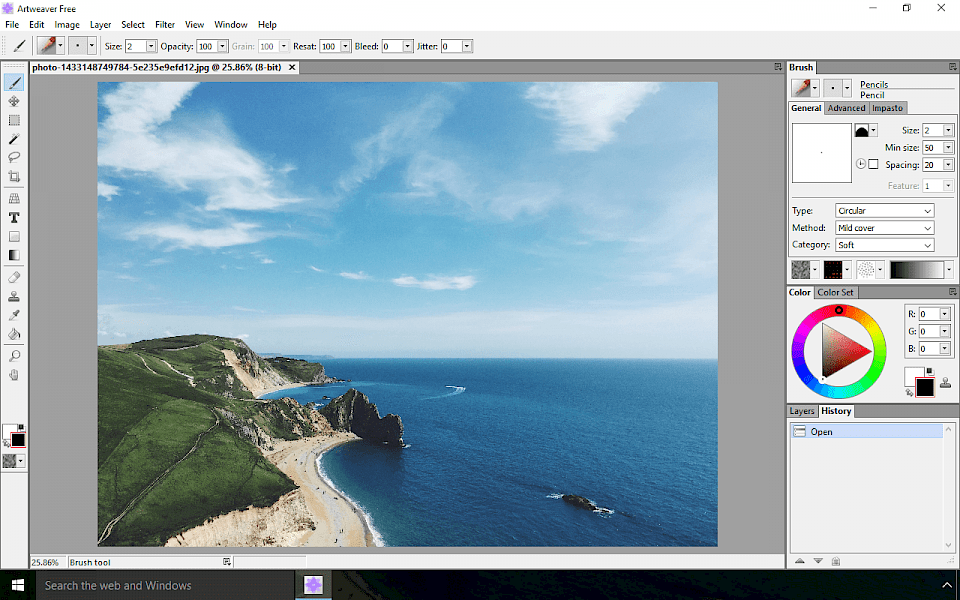Delete history state with trash icon
960x600 pixels.
click(x=836, y=561)
